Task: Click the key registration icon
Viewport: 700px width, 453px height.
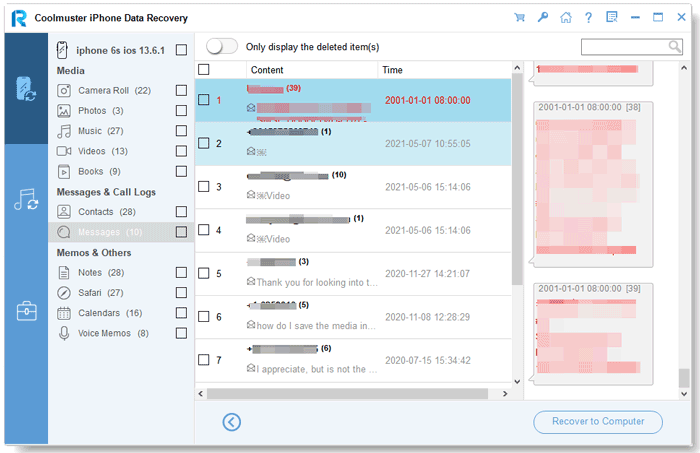Action: pos(542,17)
